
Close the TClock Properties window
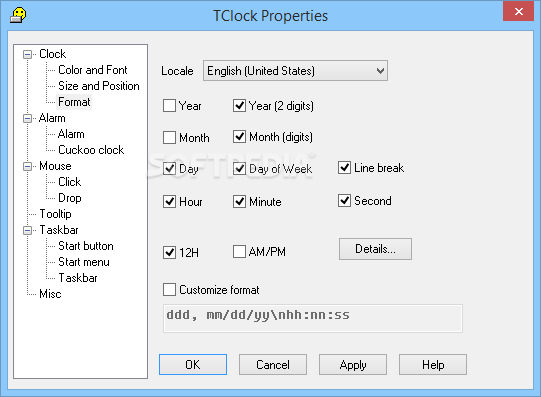(518, 11)
